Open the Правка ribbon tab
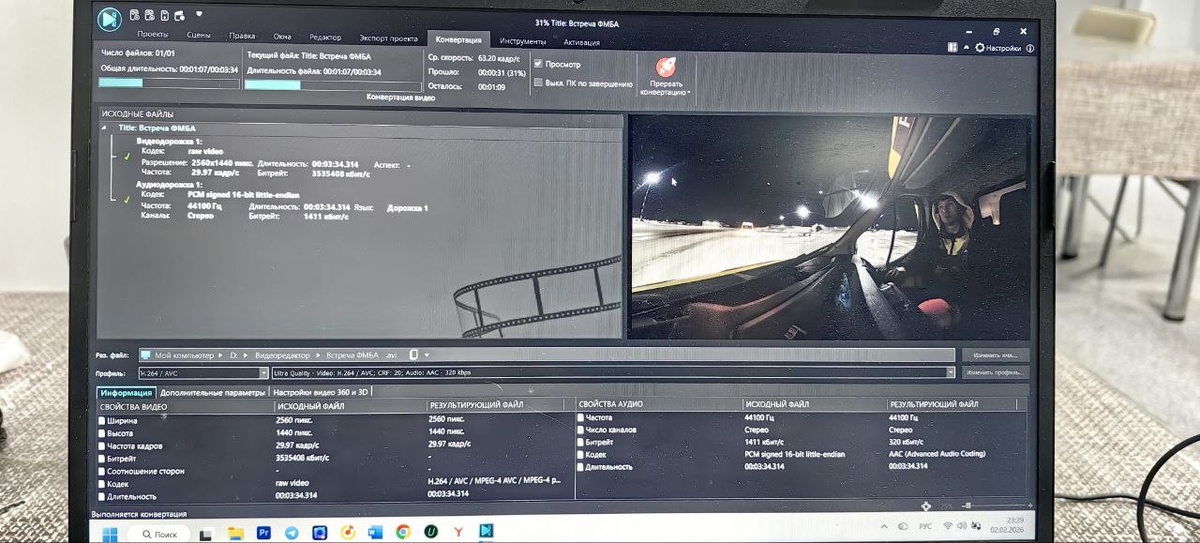Image resolution: width=1200 pixels, height=543 pixels. pos(242,37)
